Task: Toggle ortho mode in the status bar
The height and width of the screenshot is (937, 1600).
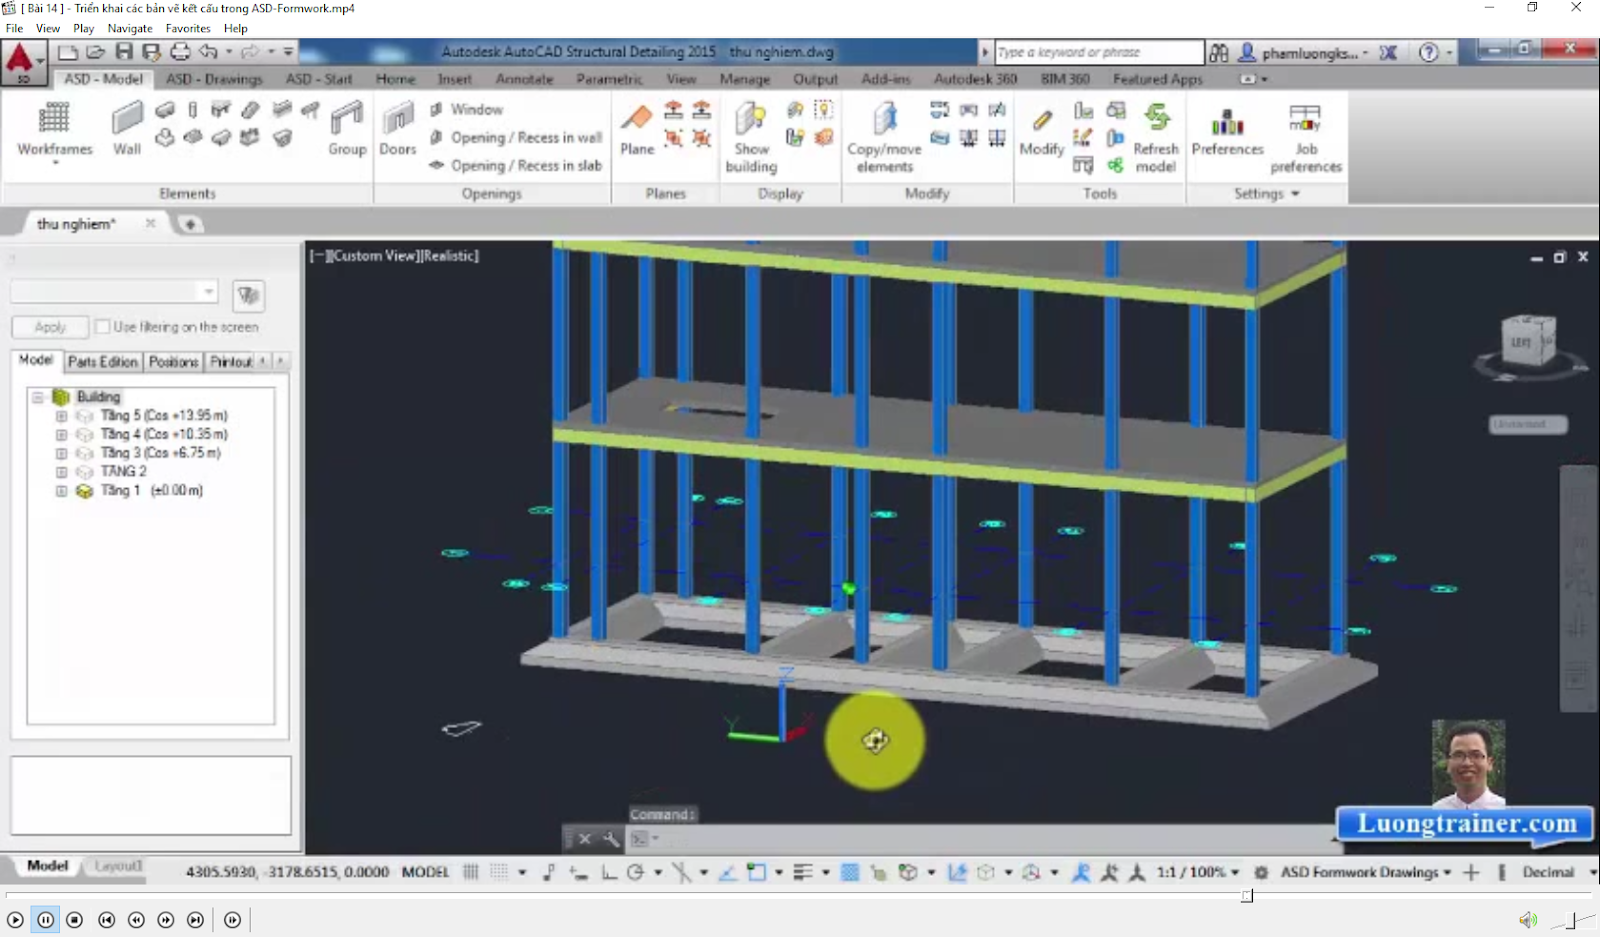Action: click(x=609, y=871)
